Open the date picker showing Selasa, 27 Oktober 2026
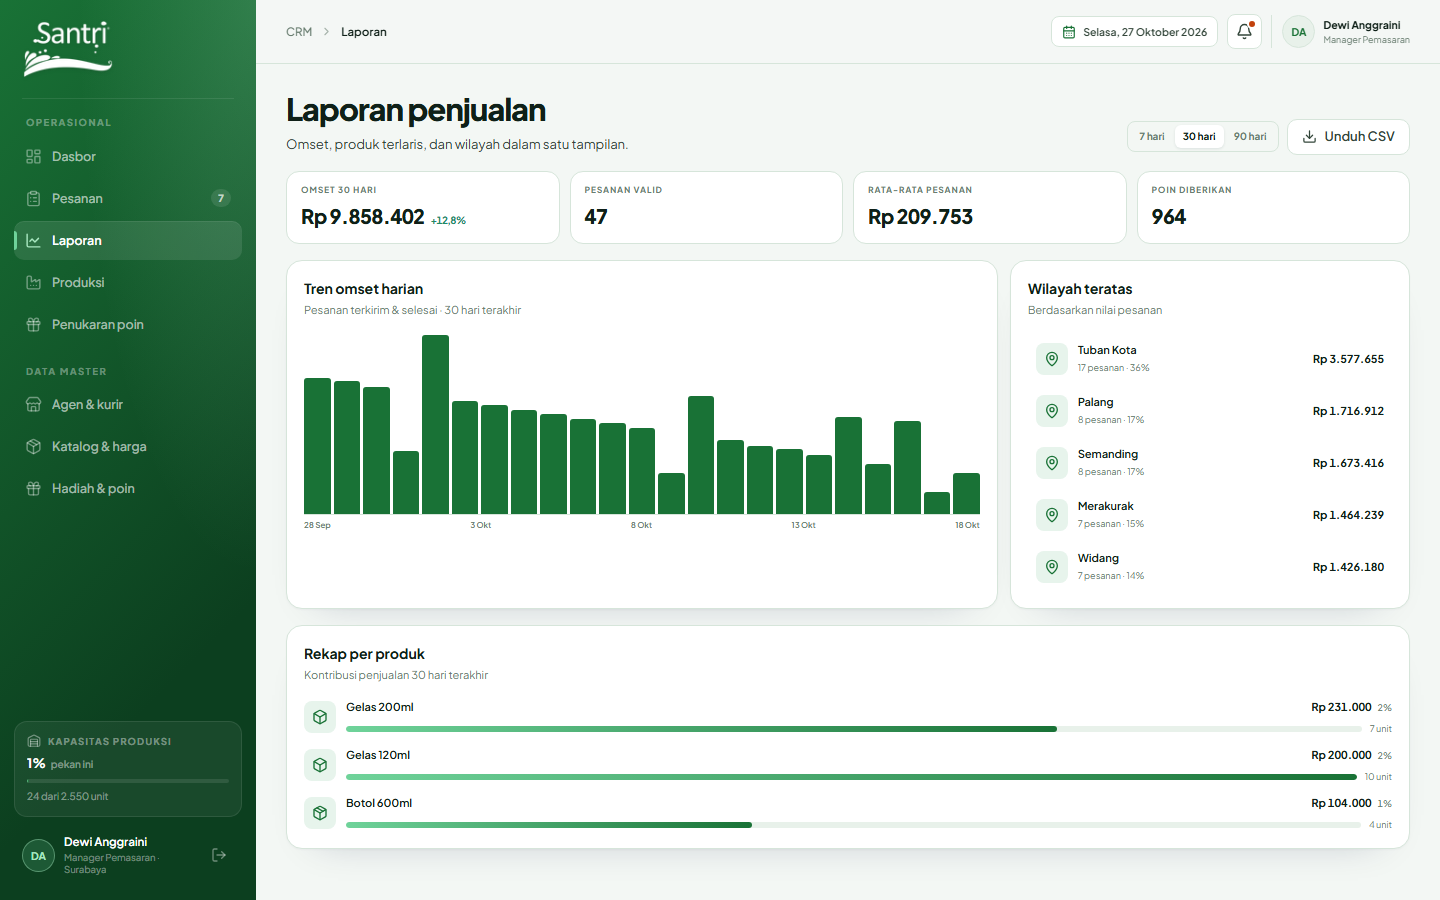 coord(1134,32)
